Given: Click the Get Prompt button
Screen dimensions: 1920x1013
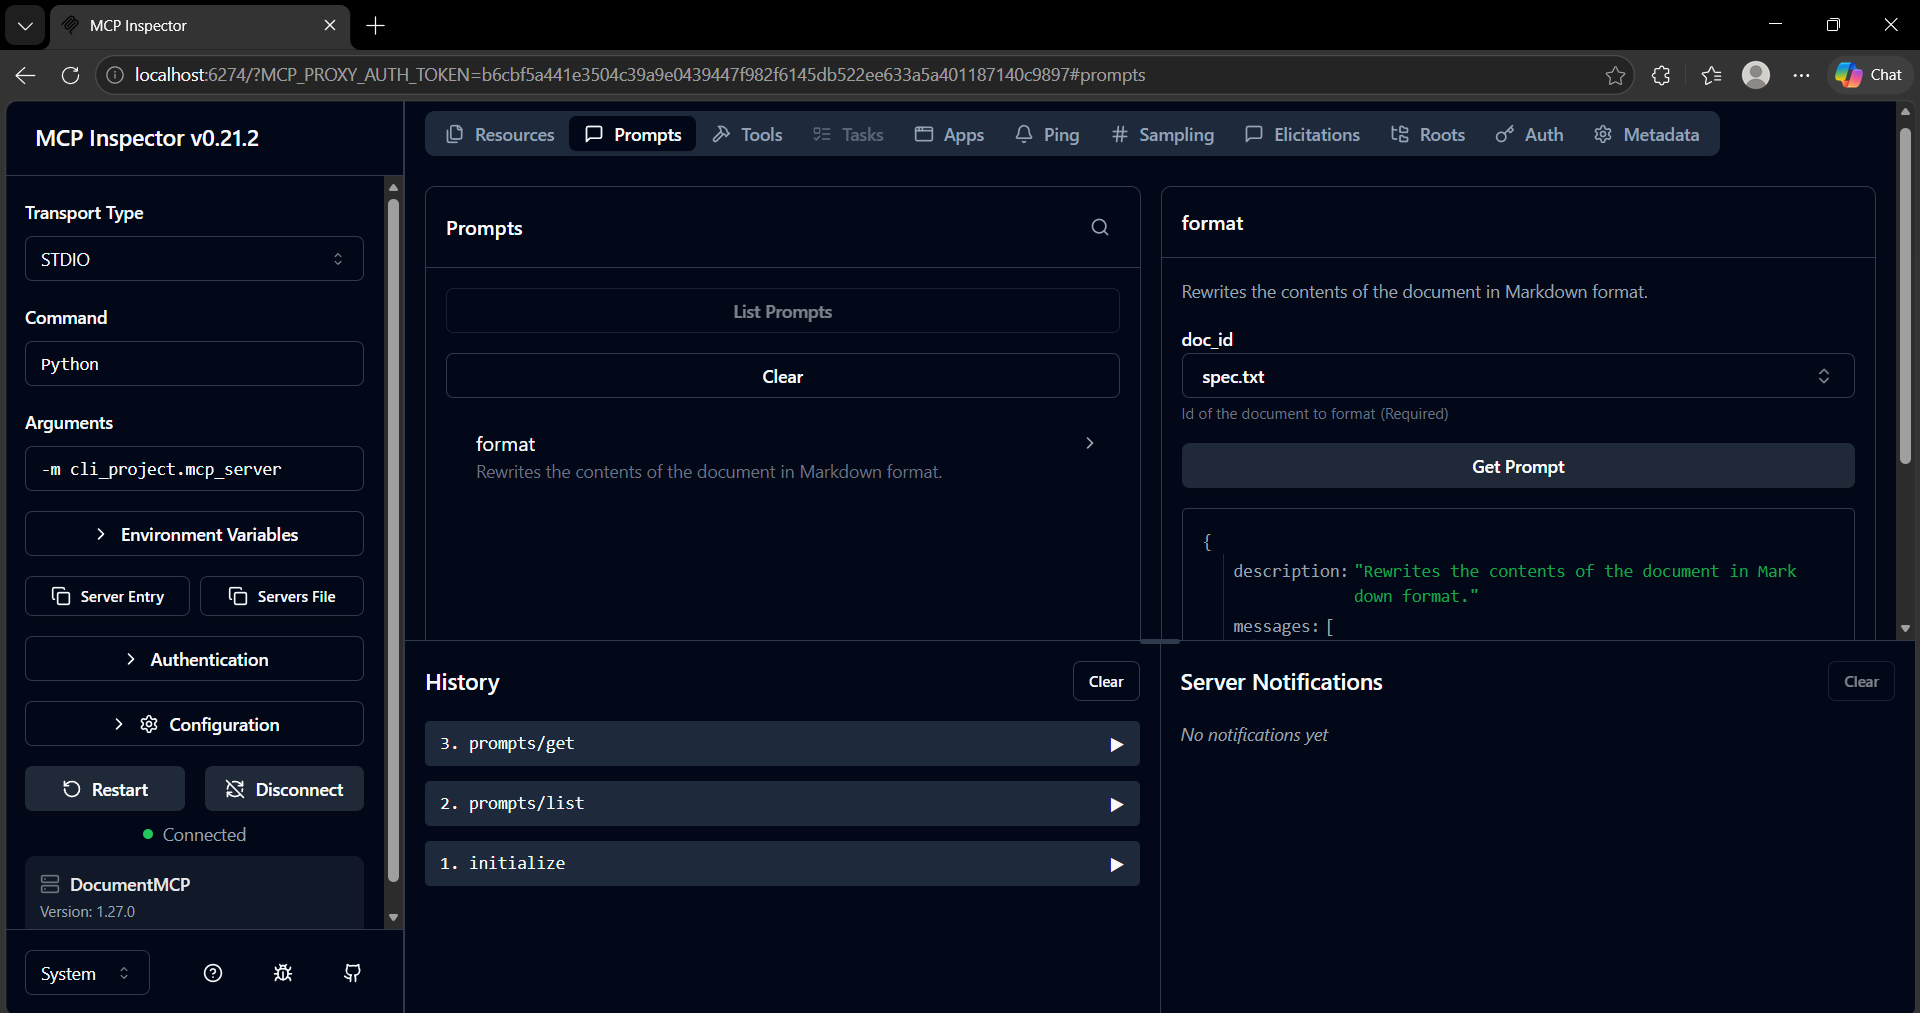Looking at the screenshot, I should pos(1517,466).
